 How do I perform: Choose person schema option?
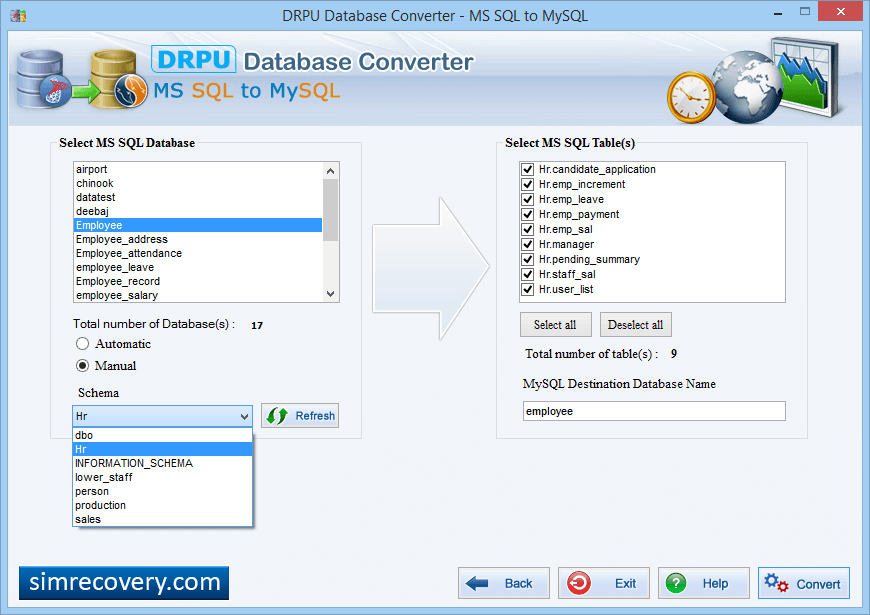(x=163, y=491)
